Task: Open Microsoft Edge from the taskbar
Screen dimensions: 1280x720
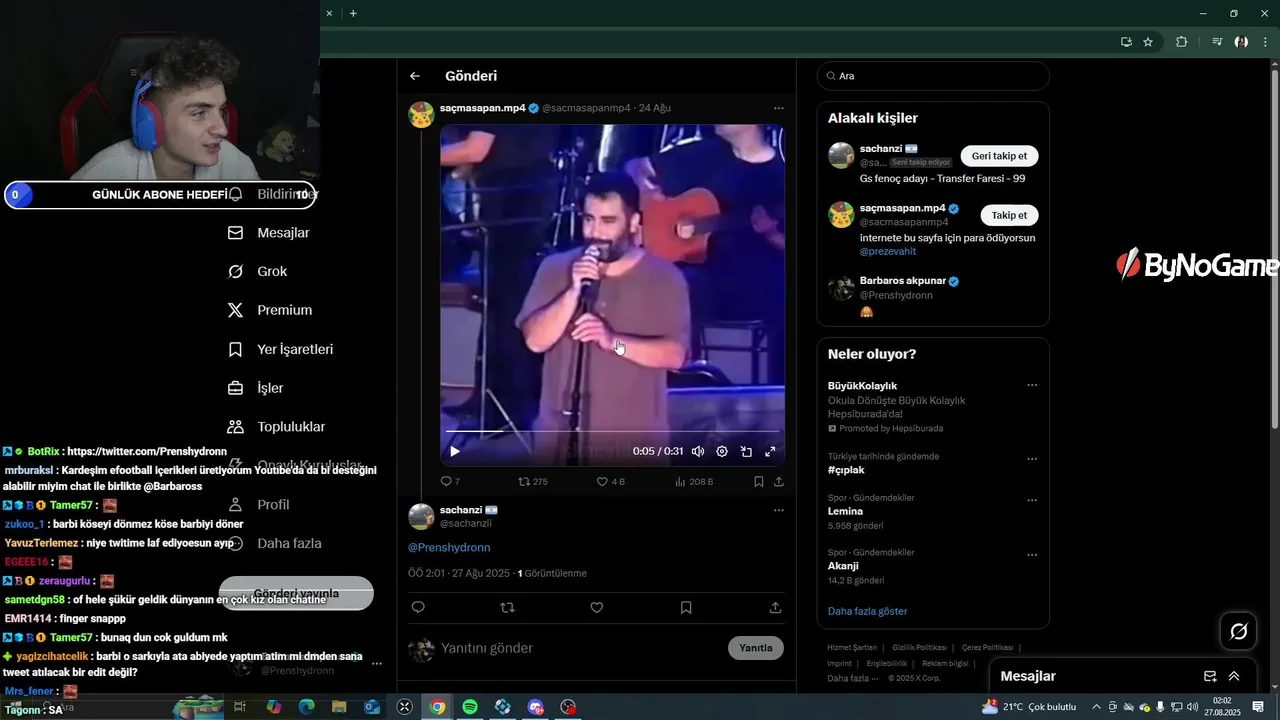Action: (307, 707)
